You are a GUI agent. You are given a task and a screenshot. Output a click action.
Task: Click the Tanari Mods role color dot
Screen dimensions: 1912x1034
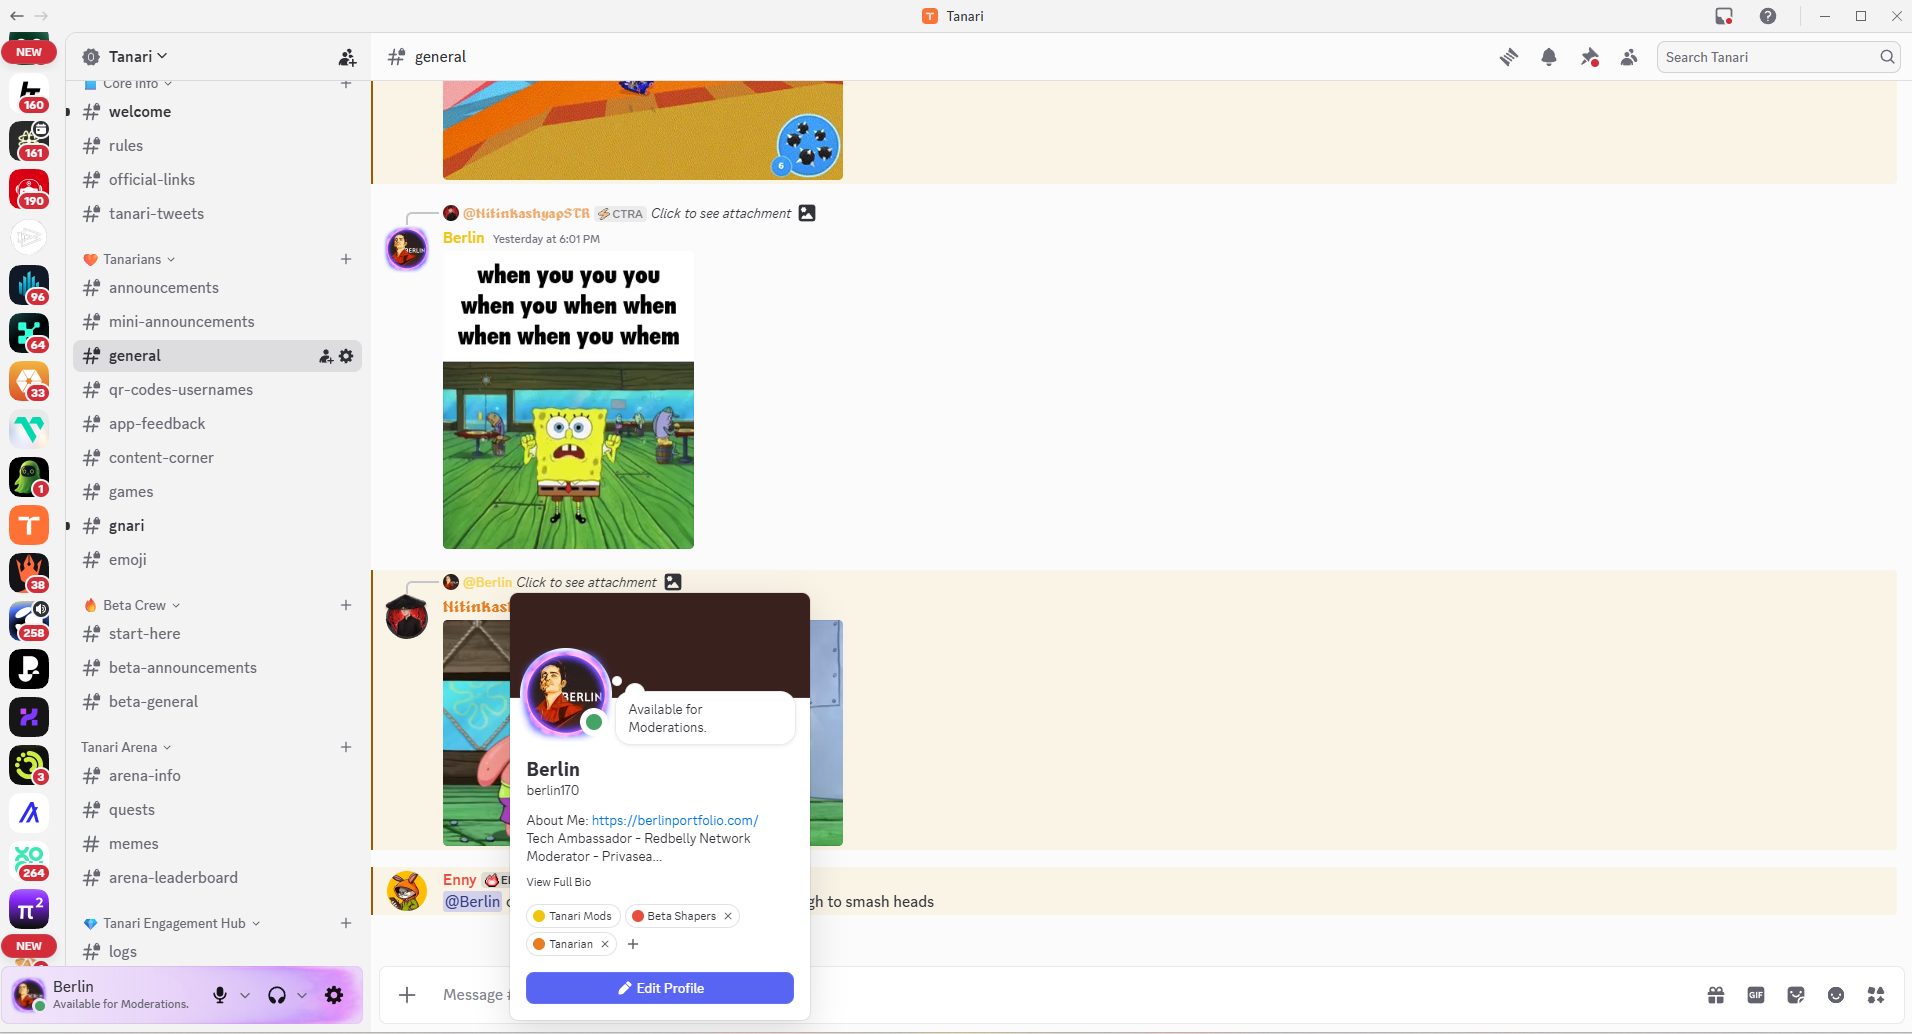click(x=539, y=916)
